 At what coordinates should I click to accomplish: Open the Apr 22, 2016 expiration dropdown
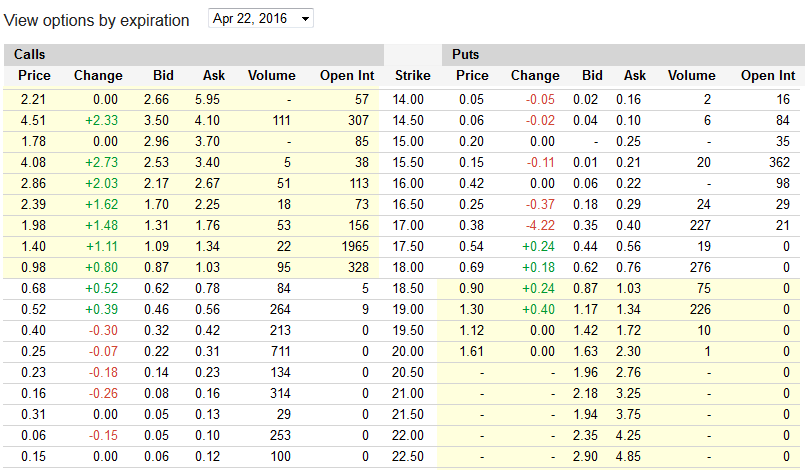click(x=261, y=19)
